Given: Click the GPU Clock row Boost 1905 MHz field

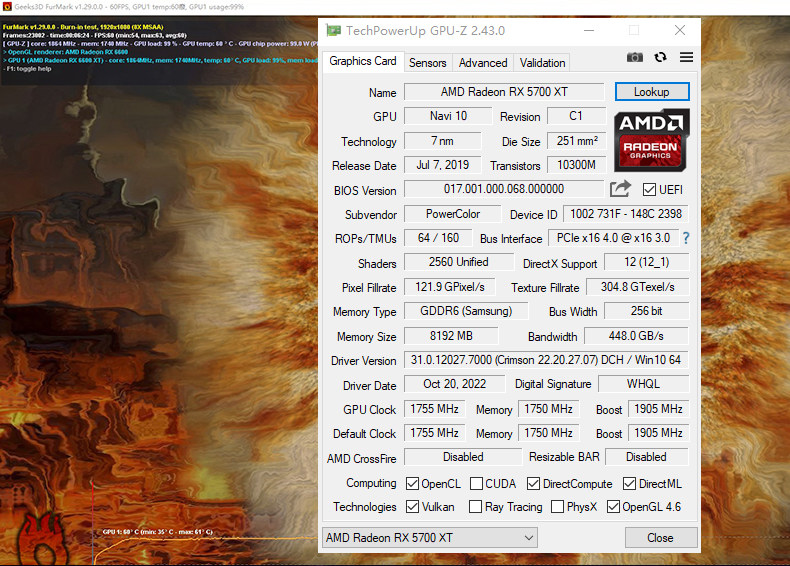Looking at the screenshot, I should [659, 409].
